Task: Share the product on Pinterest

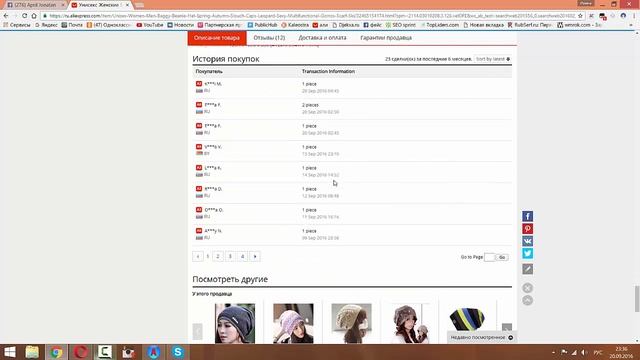Action: 527,229
